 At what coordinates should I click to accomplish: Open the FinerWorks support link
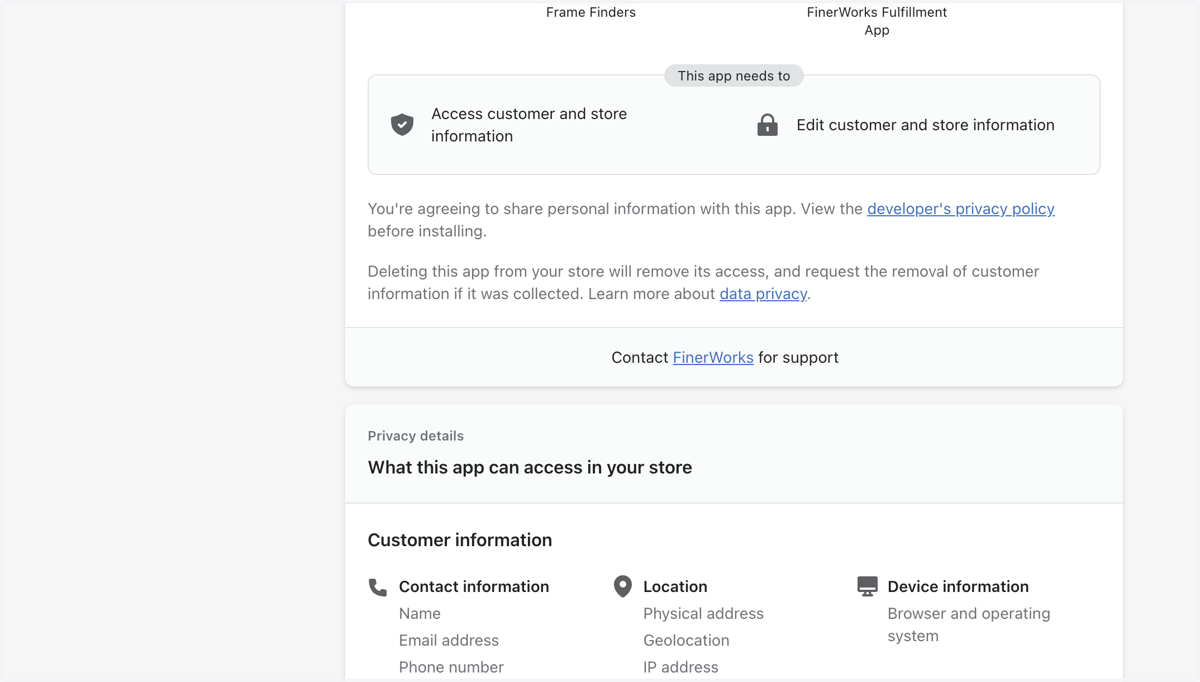click(713, 358)
